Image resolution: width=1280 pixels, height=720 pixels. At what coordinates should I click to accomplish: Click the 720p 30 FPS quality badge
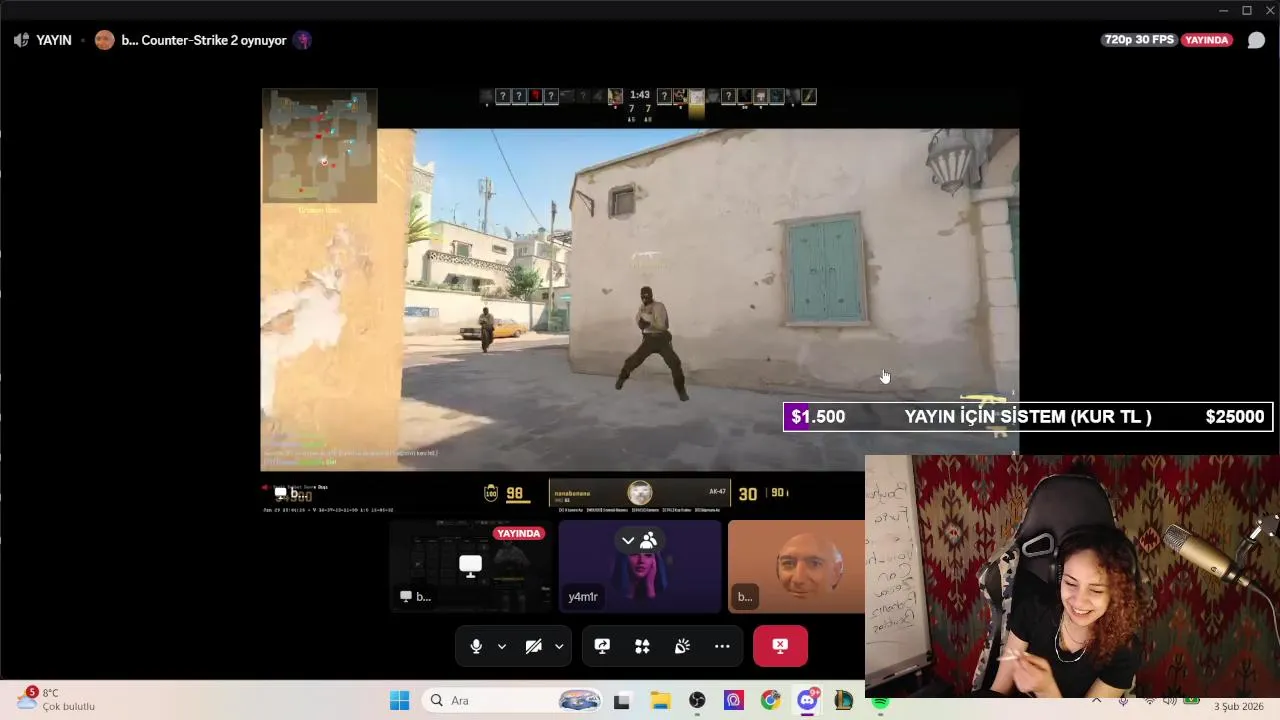1139,40
